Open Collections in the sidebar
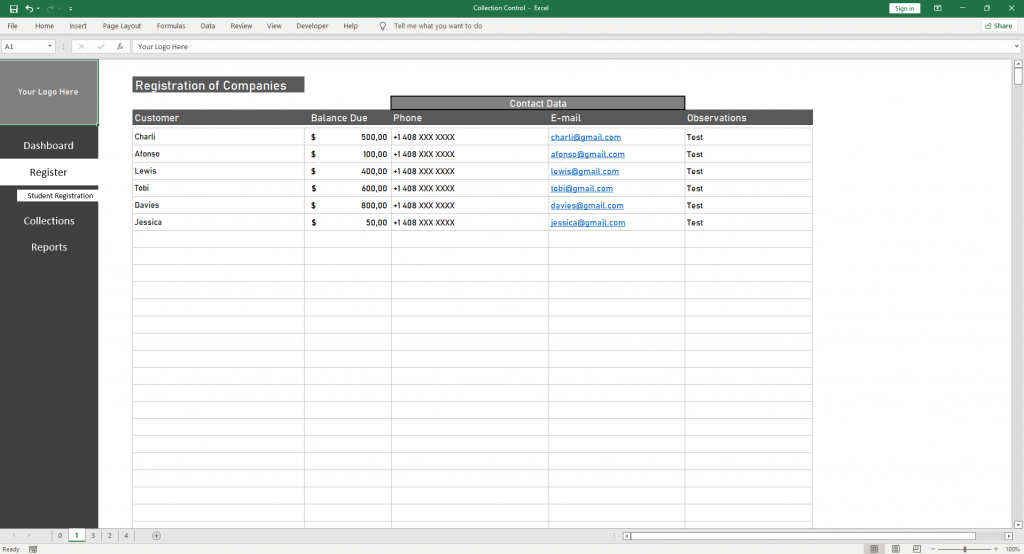 click(x=49, y=221)
